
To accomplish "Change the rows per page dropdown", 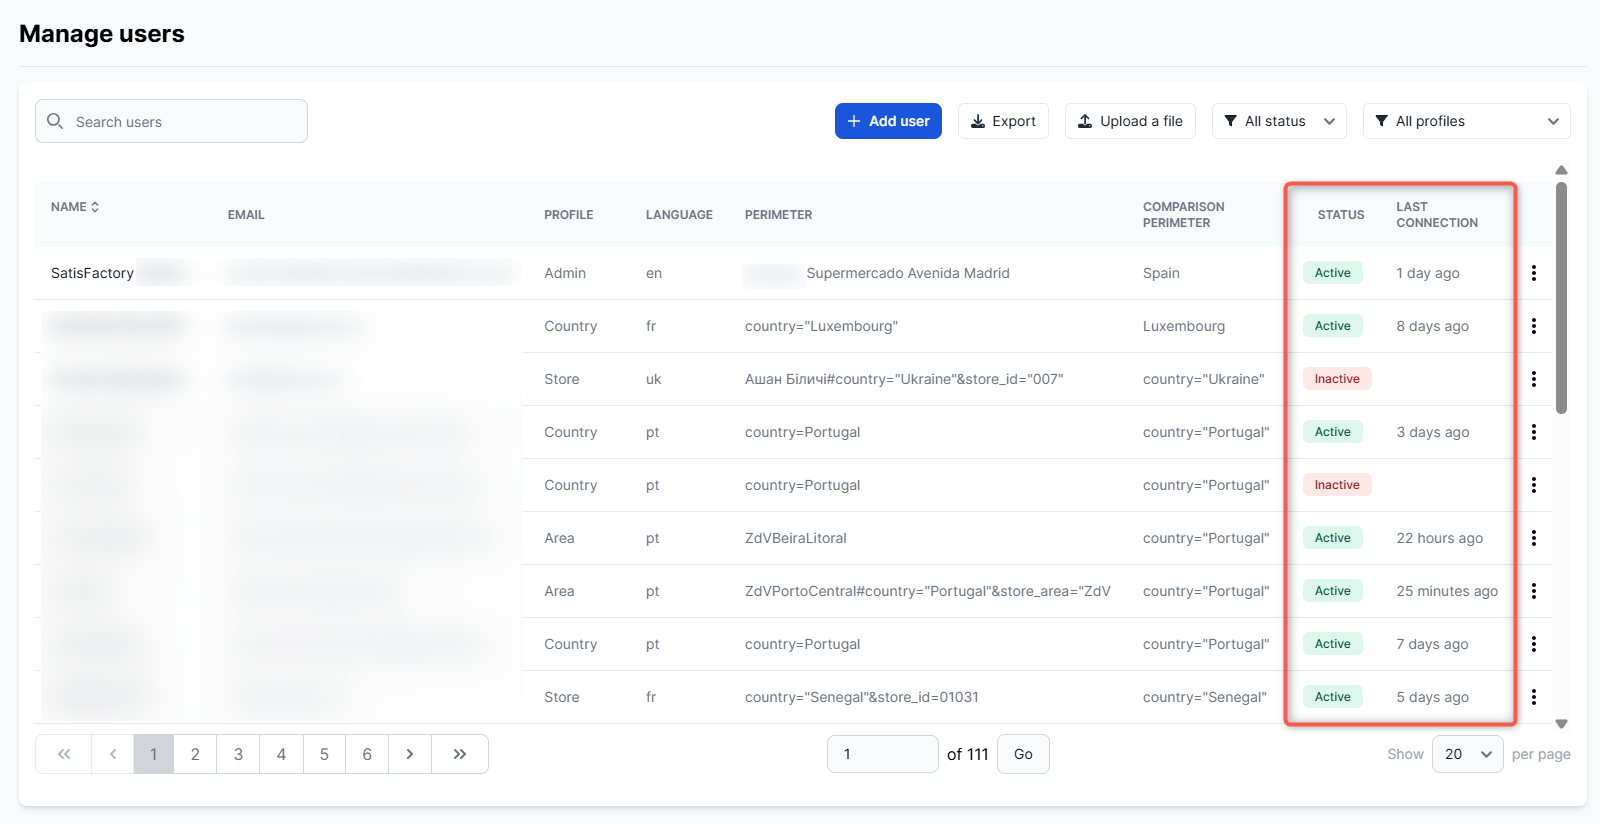I will [1466, 754].
